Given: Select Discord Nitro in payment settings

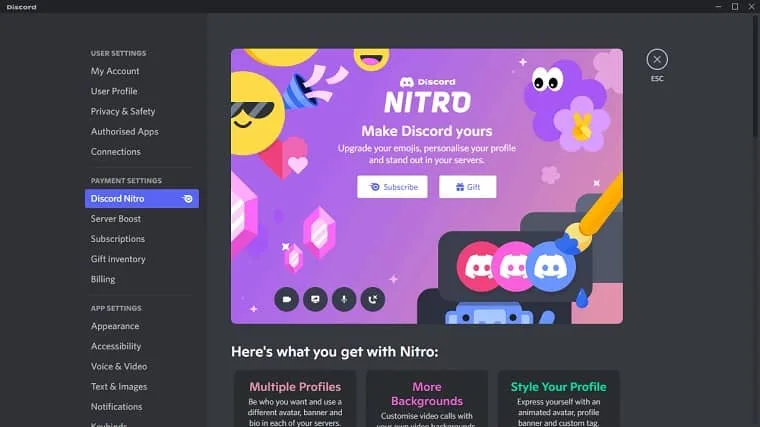Looking at the screenshot, I should [x=142, y=199].
